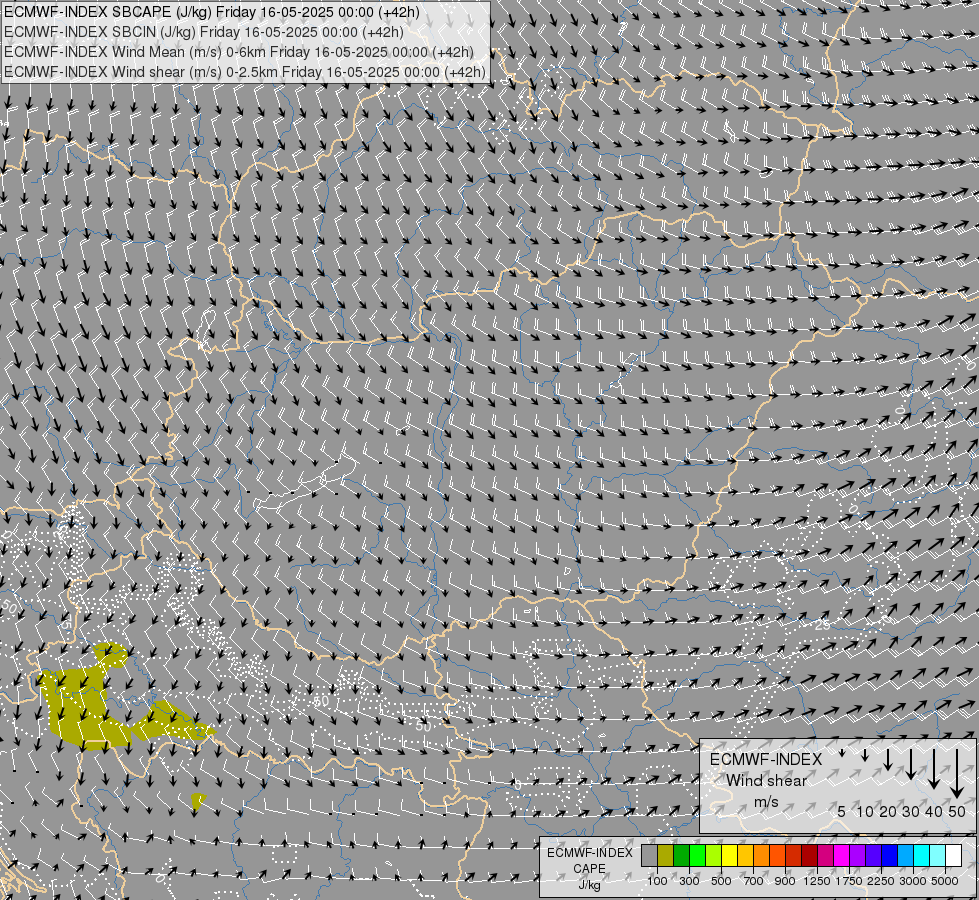The width and height of the screenshot is (979, 900).
Task: Click the 'Wind shear' legend heading
Action: pyautogui.click(x=766, y=781)
